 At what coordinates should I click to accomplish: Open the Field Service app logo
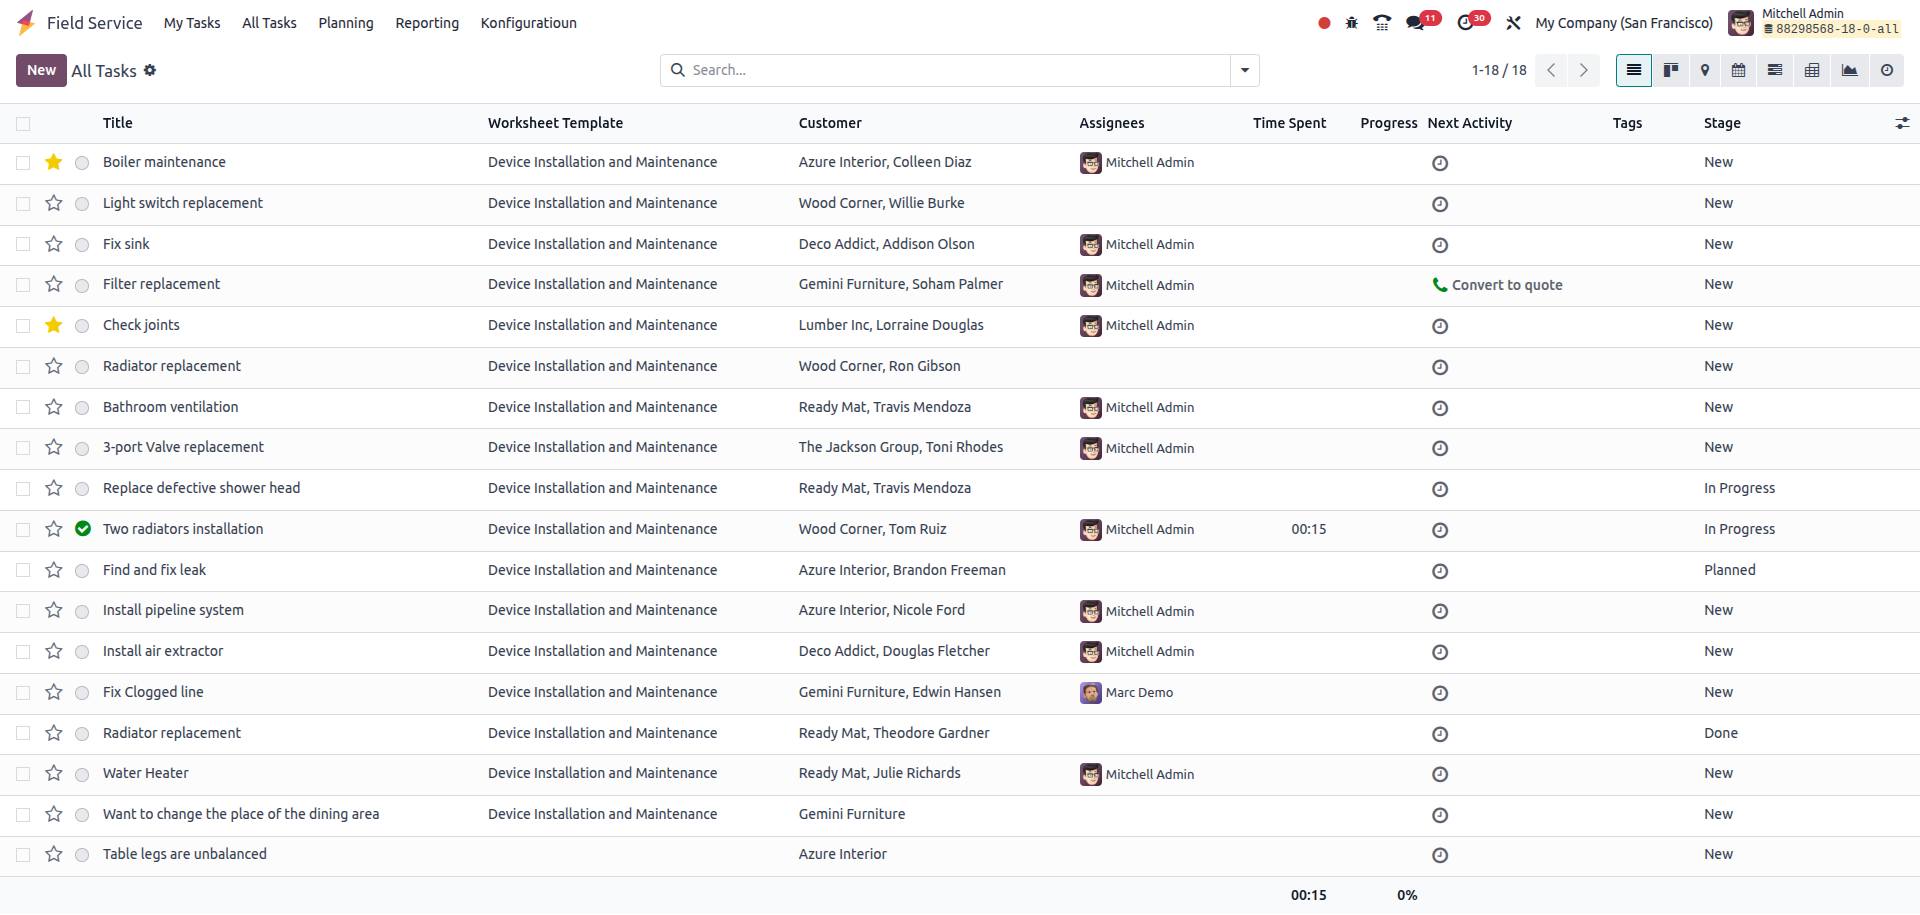tap(26, 22)
